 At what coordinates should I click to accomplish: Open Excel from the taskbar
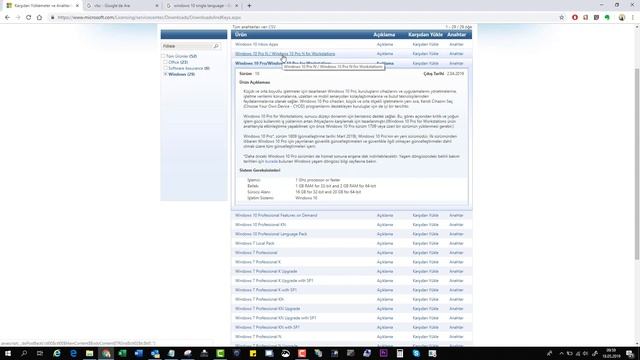coord(122,353)
